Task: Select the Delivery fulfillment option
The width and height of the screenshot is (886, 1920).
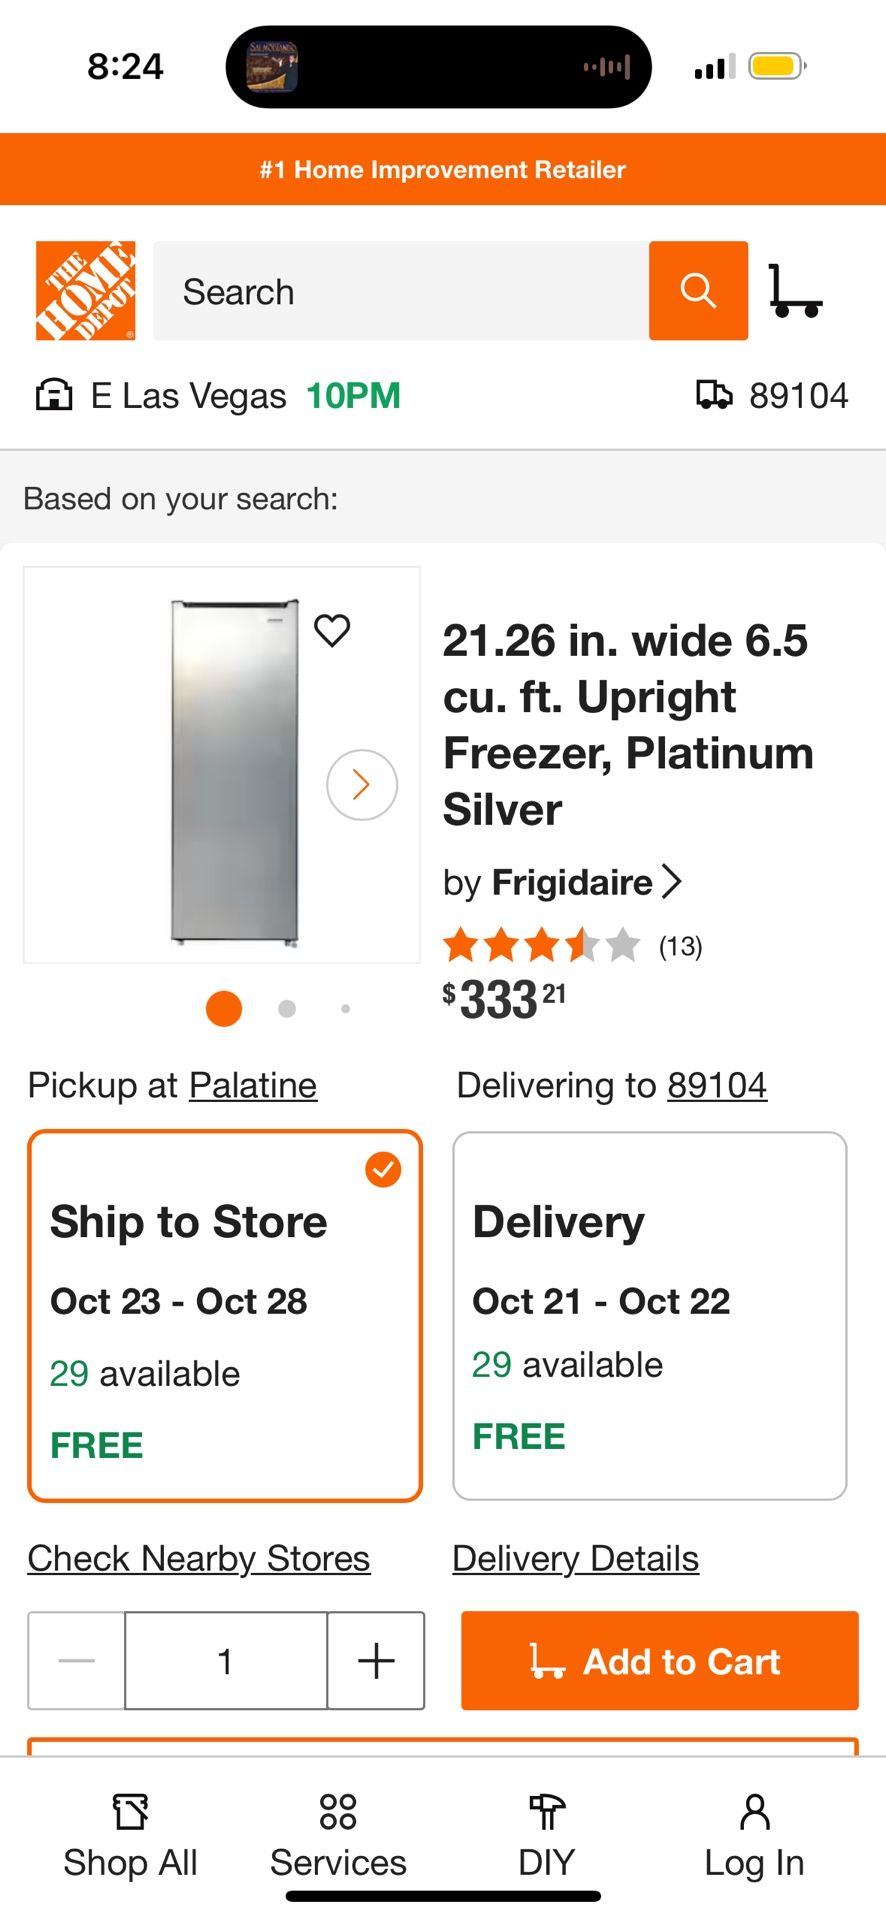Action: pyautogui.click(x=650, y=1316)
